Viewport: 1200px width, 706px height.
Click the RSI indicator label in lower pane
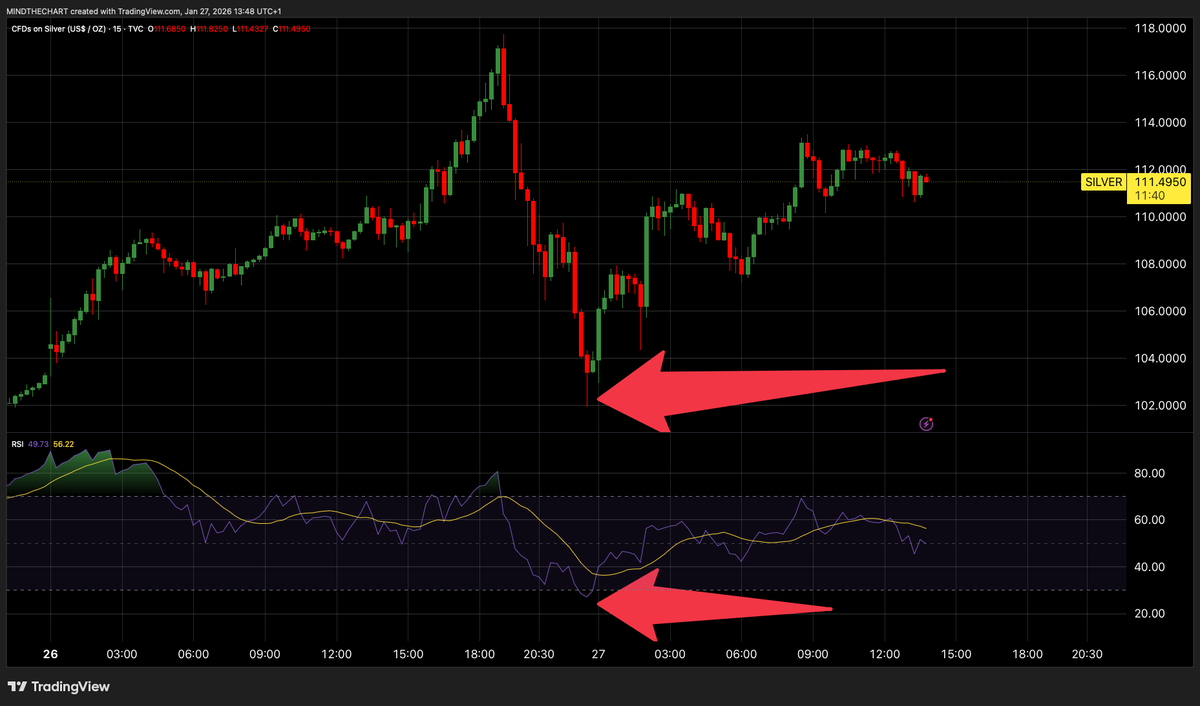16,441
